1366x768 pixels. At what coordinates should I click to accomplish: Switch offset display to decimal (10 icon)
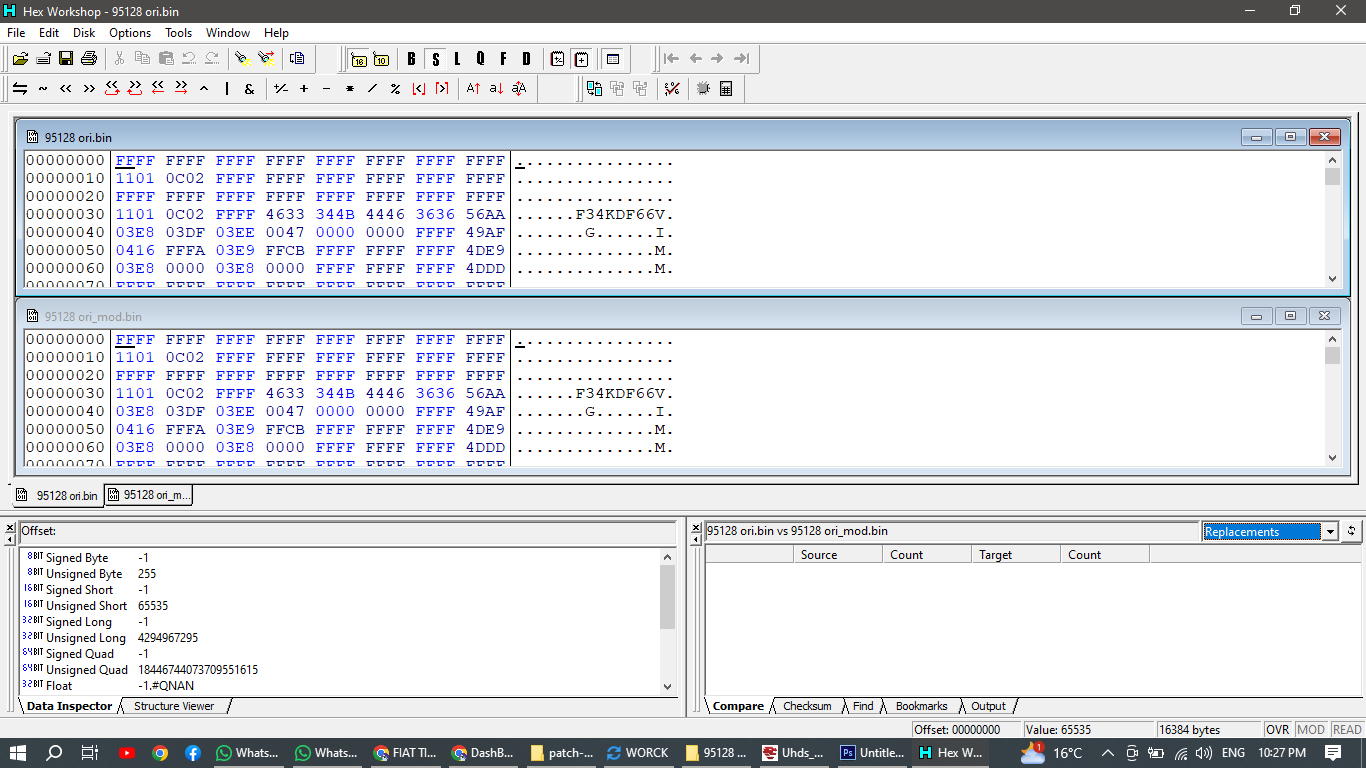pyautogui.click(x=381, y=59)
